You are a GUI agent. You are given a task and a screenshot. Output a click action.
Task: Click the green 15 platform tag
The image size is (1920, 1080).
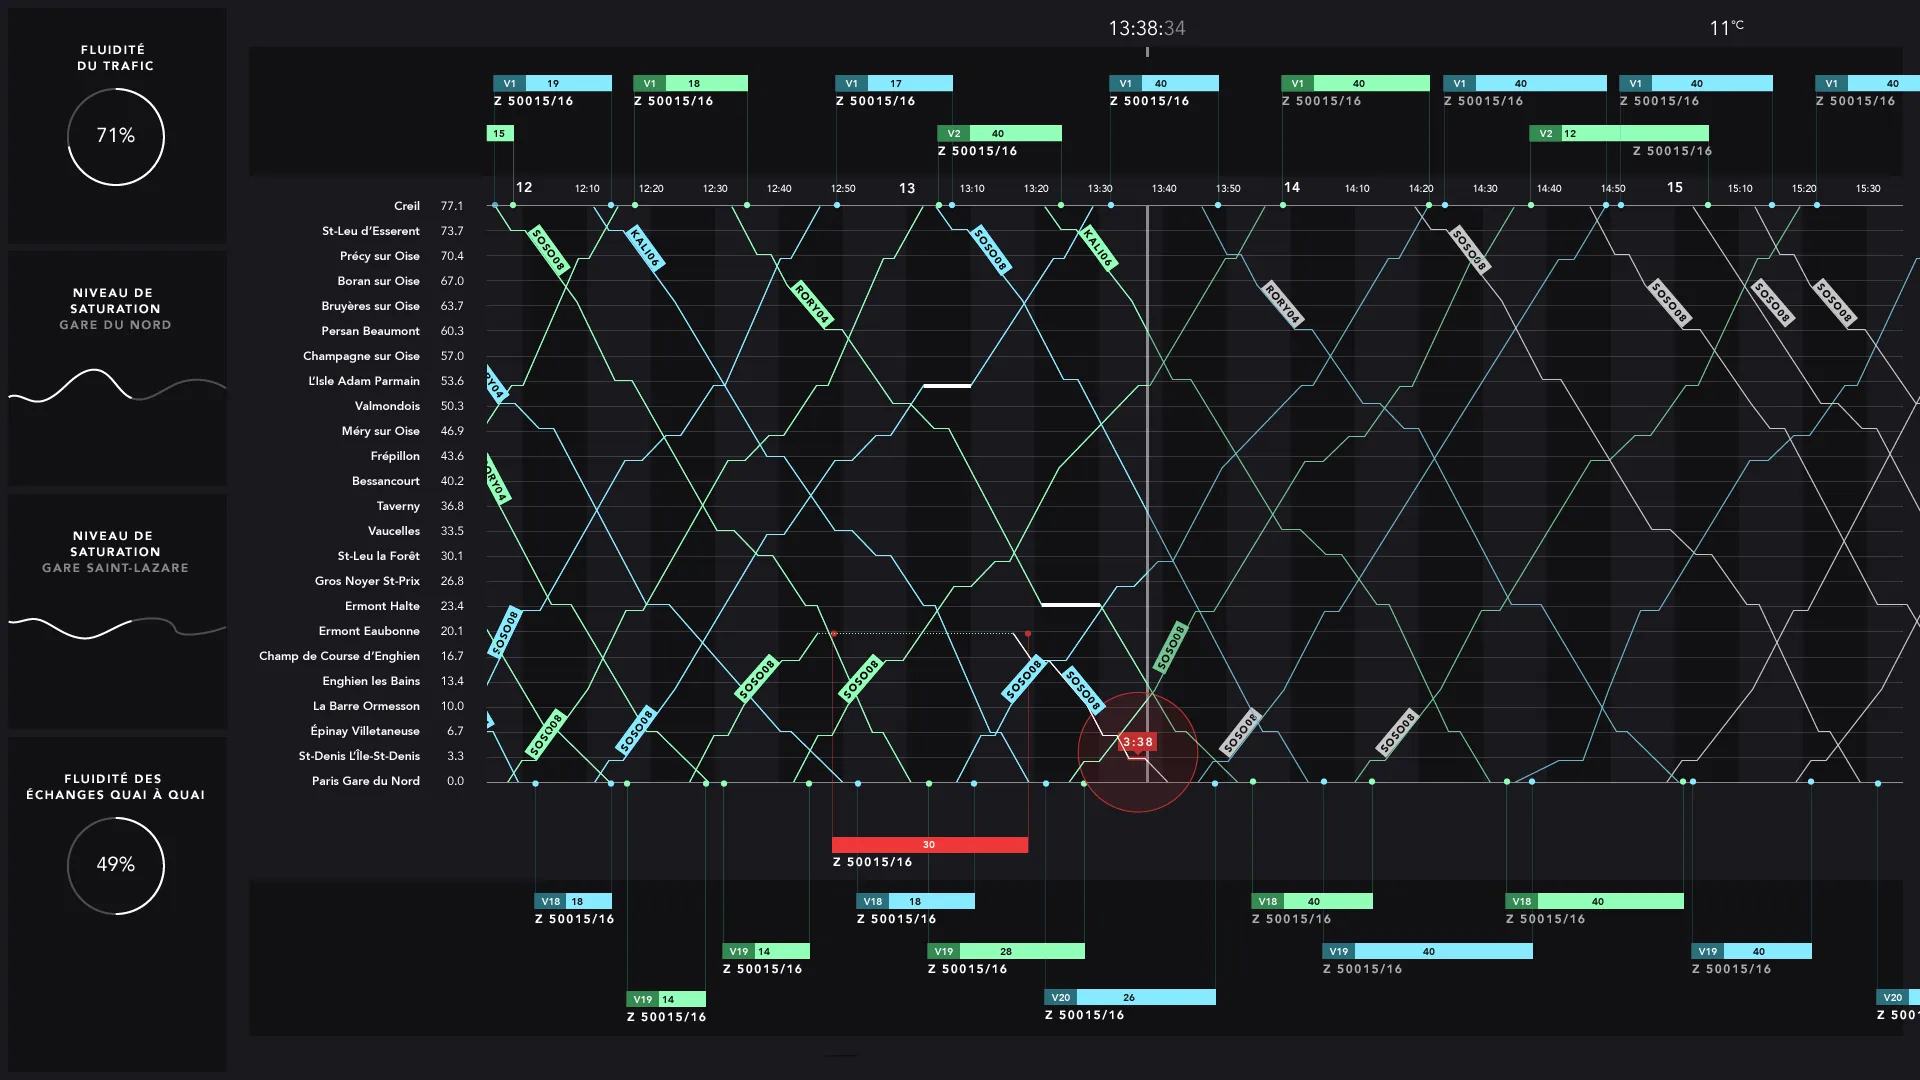[x=499, y=133]
